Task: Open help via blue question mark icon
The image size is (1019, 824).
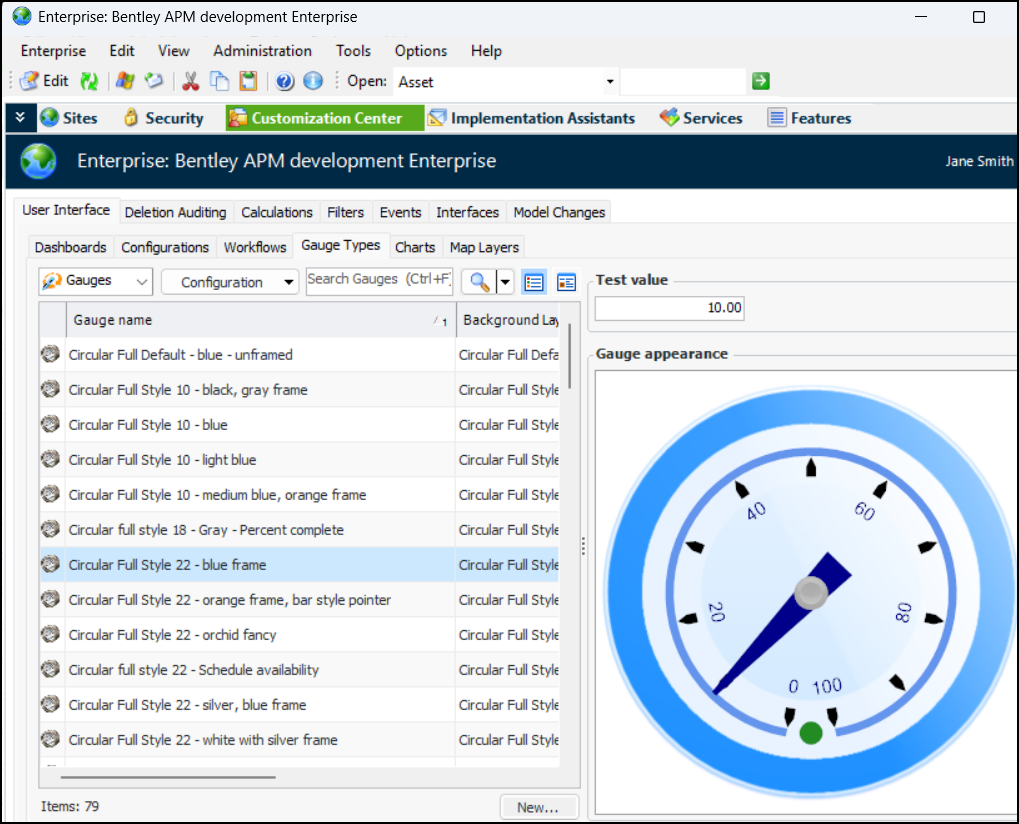Action: [x=285, y=82]
